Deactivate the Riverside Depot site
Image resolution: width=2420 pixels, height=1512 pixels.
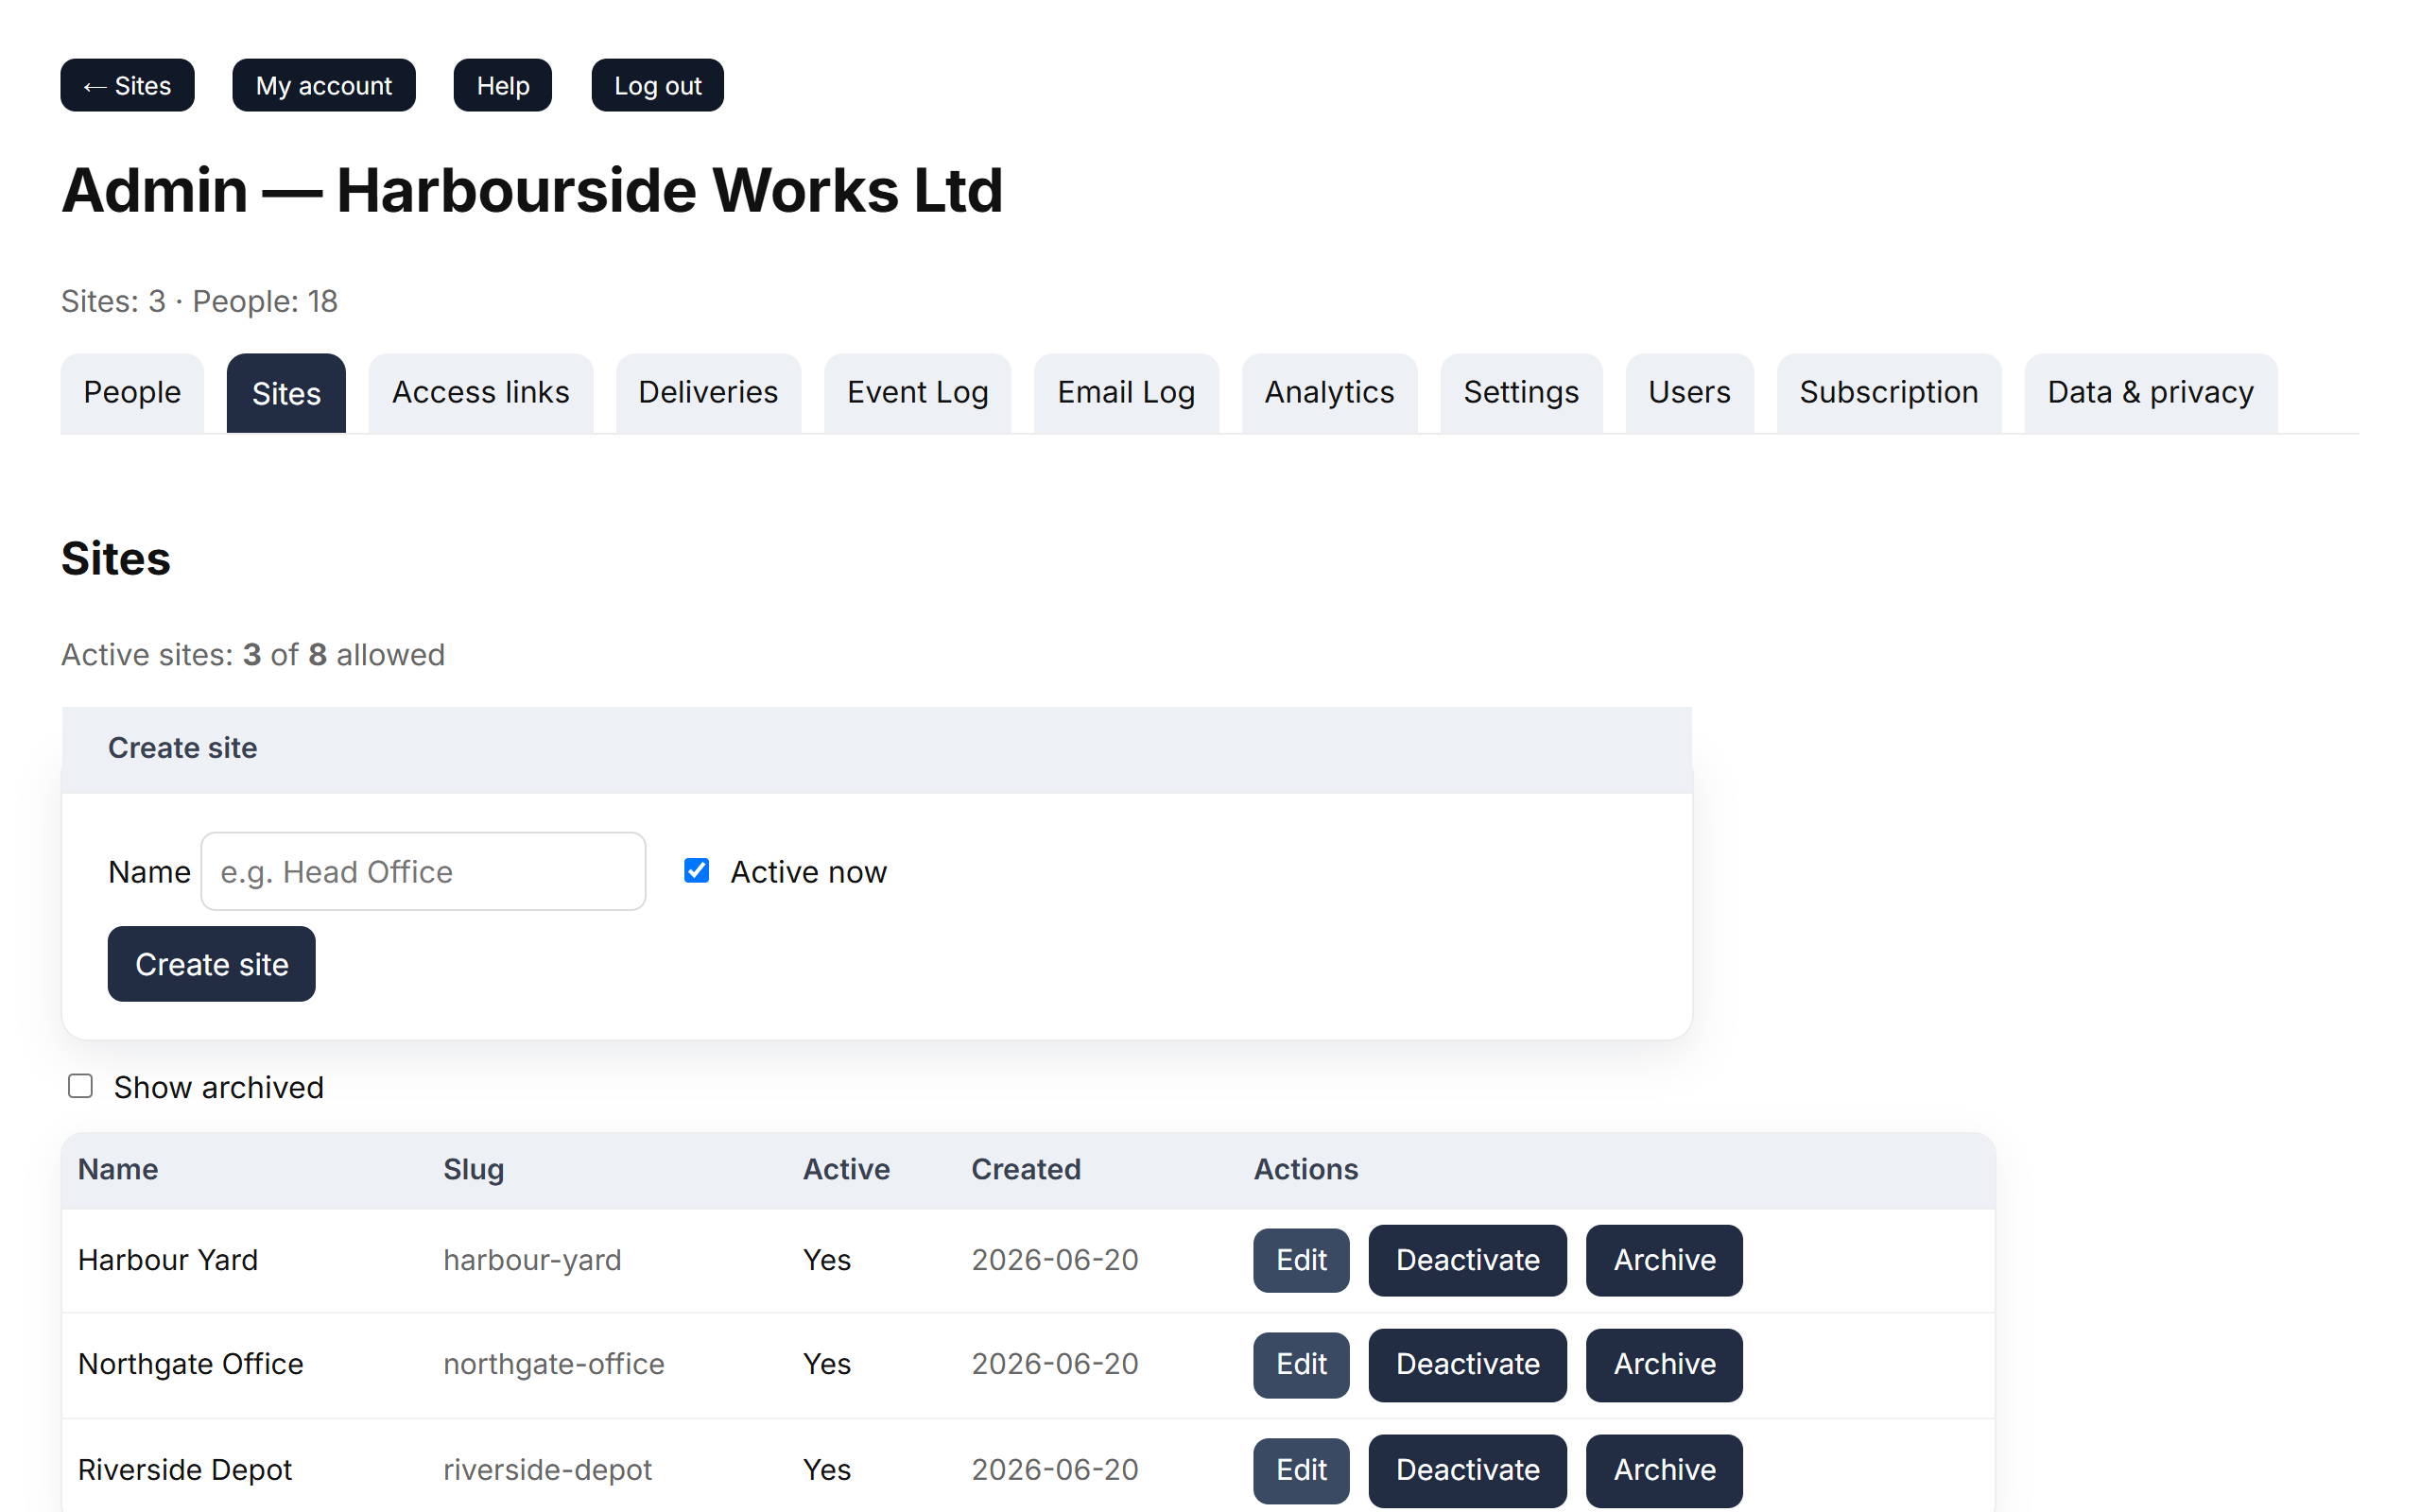(x=1467, y=1470)
